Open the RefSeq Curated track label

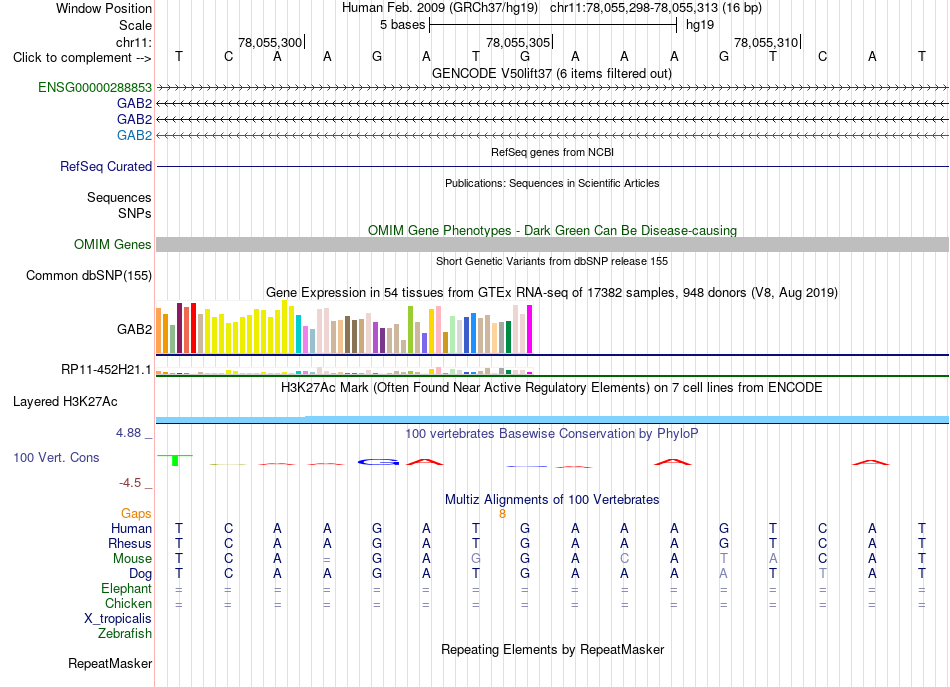(x=105, y=166)
